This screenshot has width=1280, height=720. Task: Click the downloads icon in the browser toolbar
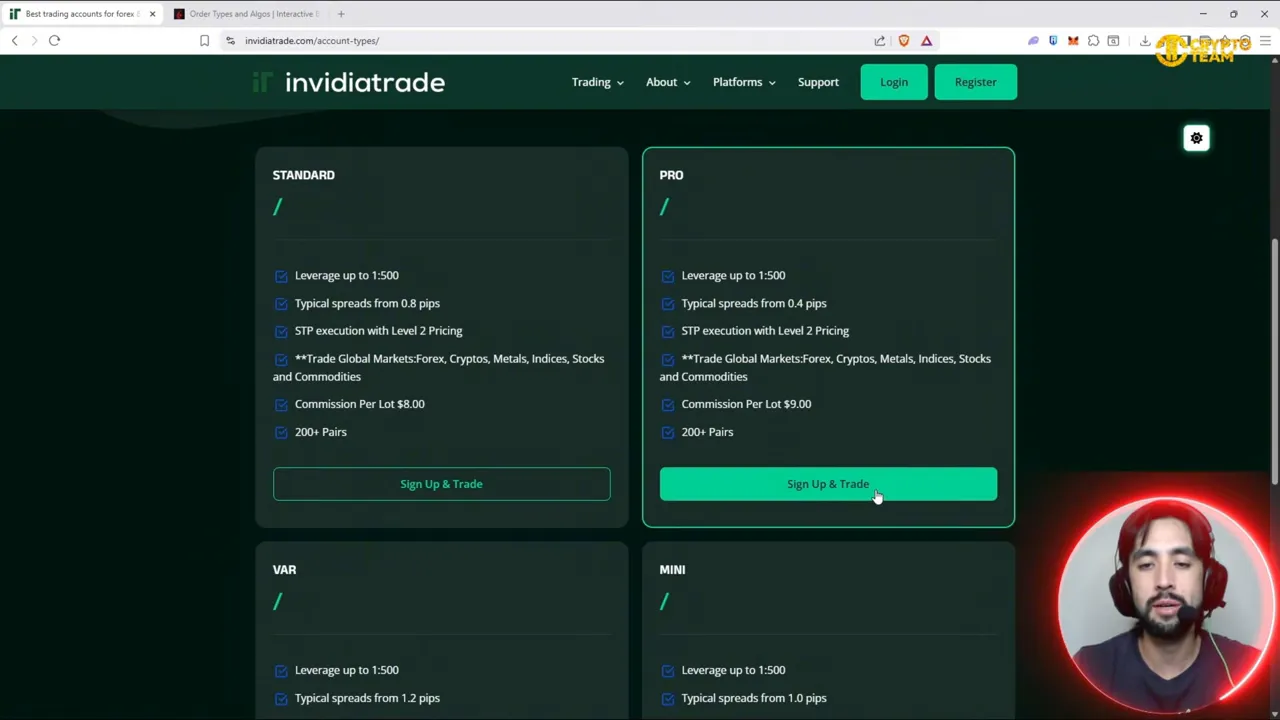coord(1144,40)
